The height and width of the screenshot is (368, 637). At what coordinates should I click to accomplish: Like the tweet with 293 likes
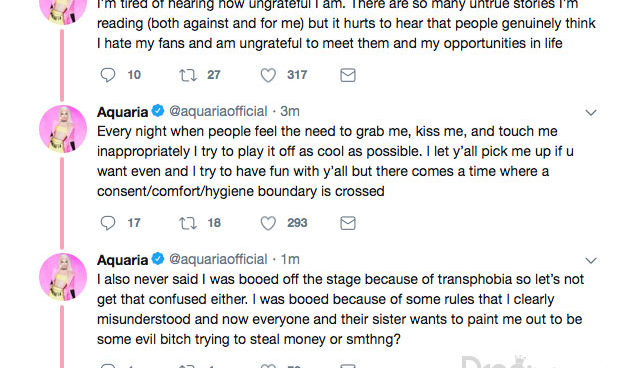pyautogui.click(x=268, y=223)
